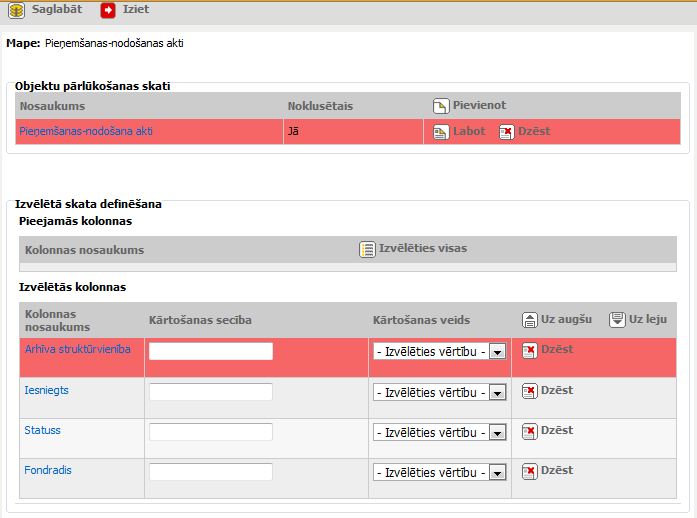Click the Labot edit icon
The height and width of the screenshot is (518, 697).
click(441, 132)
